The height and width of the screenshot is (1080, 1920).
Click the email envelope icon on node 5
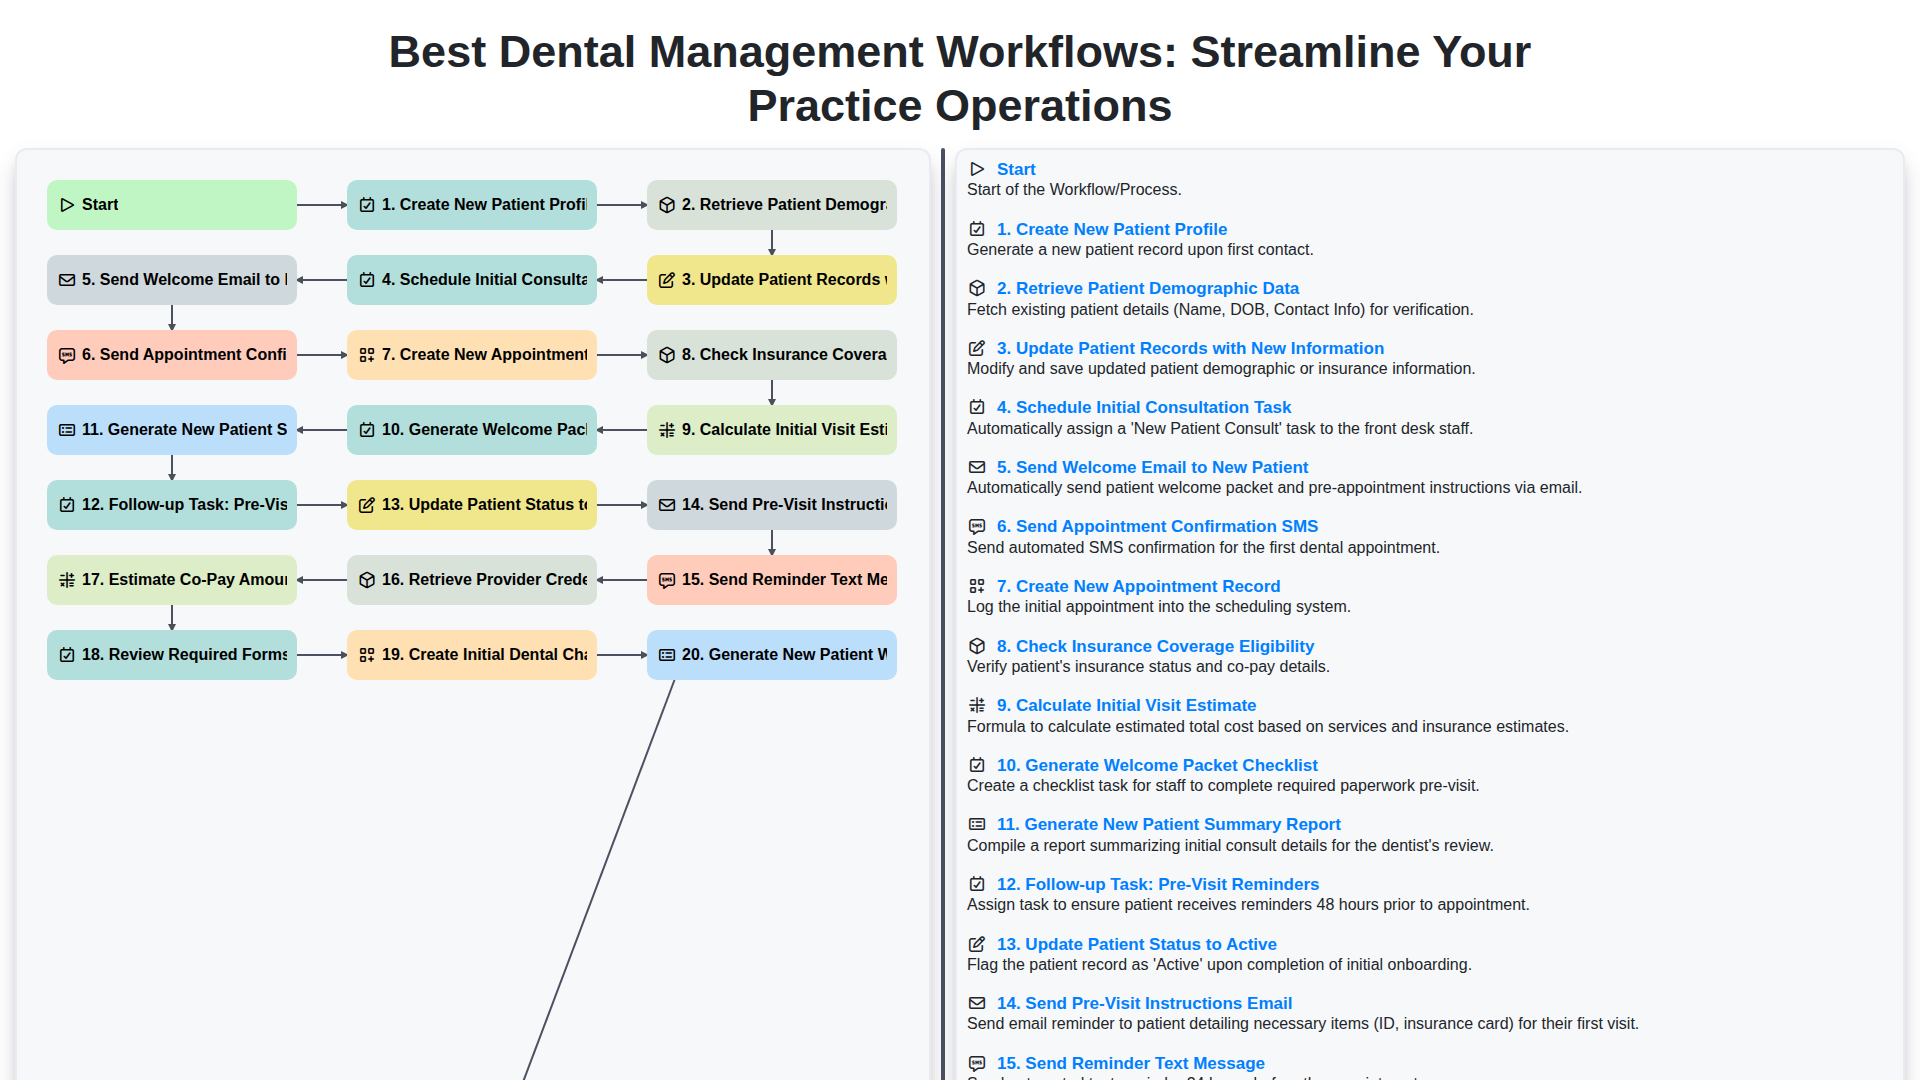(67, 280)
